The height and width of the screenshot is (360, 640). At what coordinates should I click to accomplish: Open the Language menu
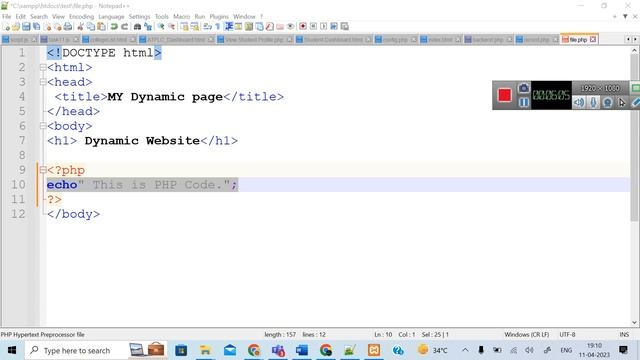(x=111, y=17)
